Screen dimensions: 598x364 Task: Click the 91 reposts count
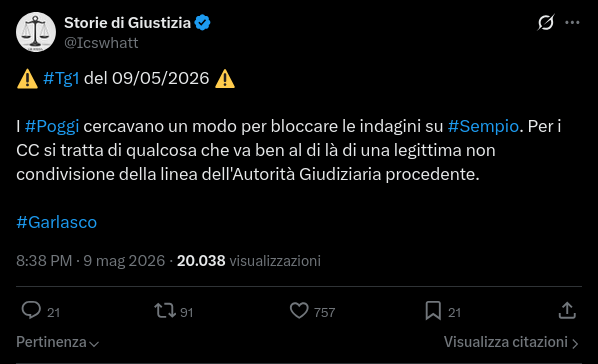186,312
